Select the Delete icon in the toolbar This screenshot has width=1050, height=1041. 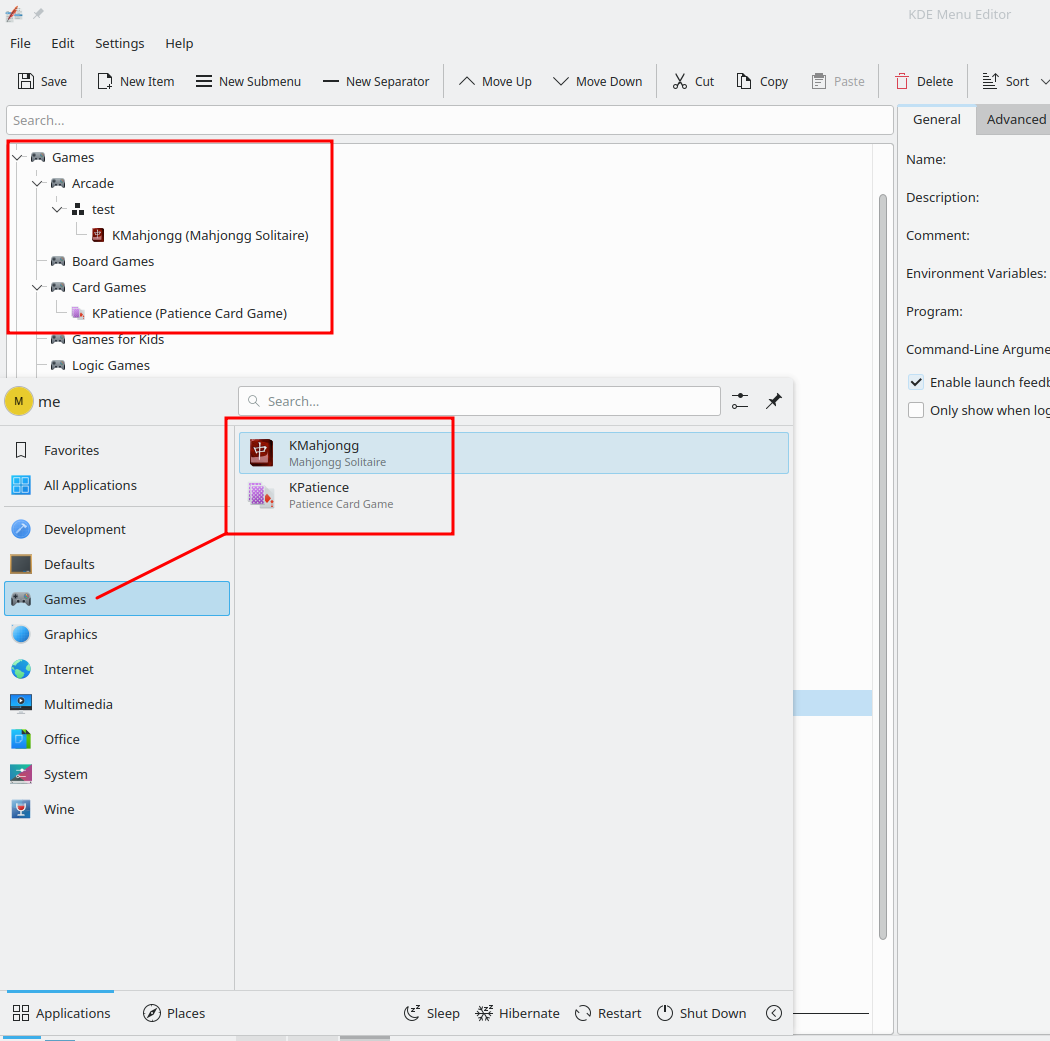[903, 81]
